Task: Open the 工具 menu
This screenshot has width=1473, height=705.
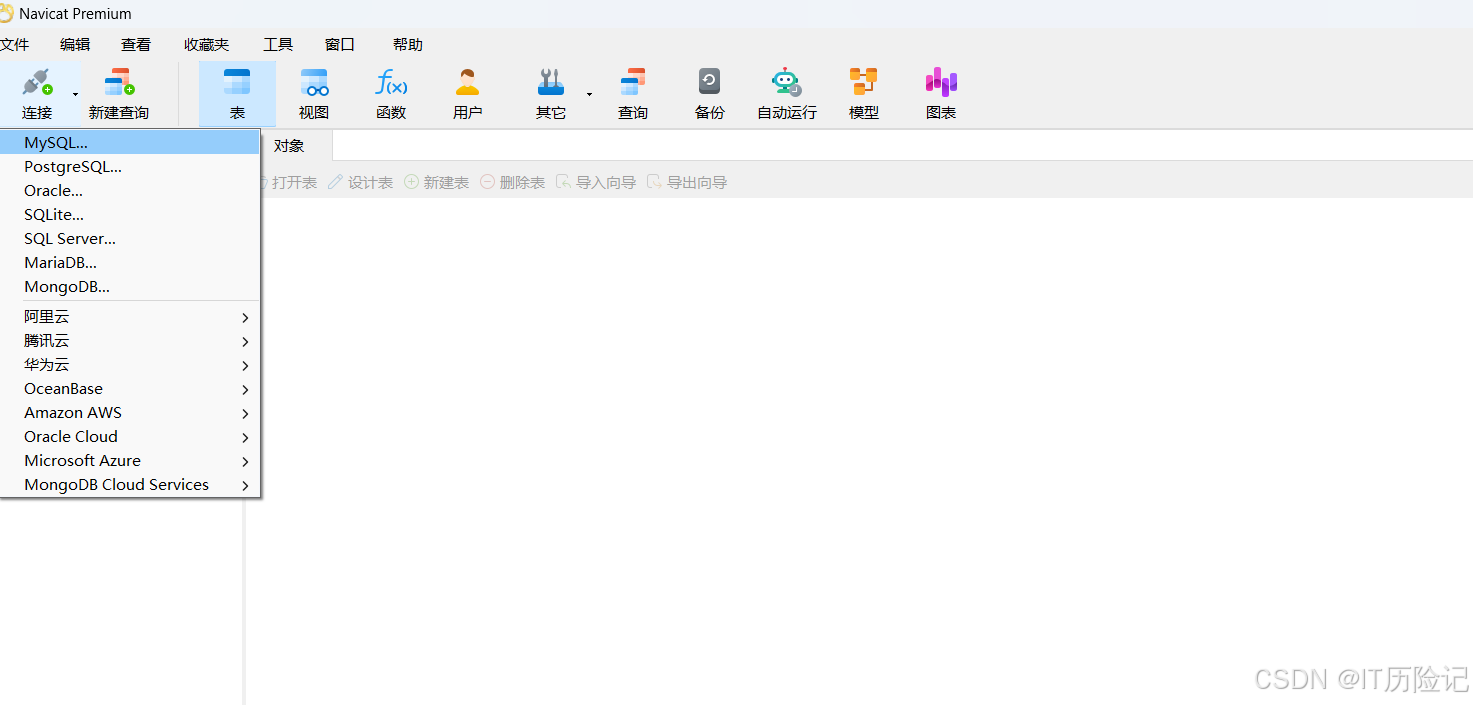Action: click(x=278, y=45)
